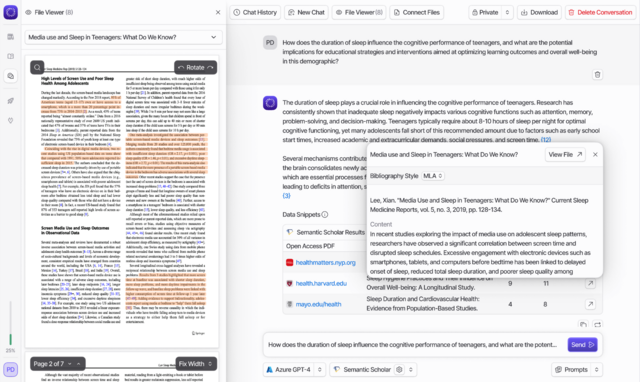Click the Data Snippets info icon
Image resolution: width=640 pixels, height=382 pixels.
pos(325,214)
